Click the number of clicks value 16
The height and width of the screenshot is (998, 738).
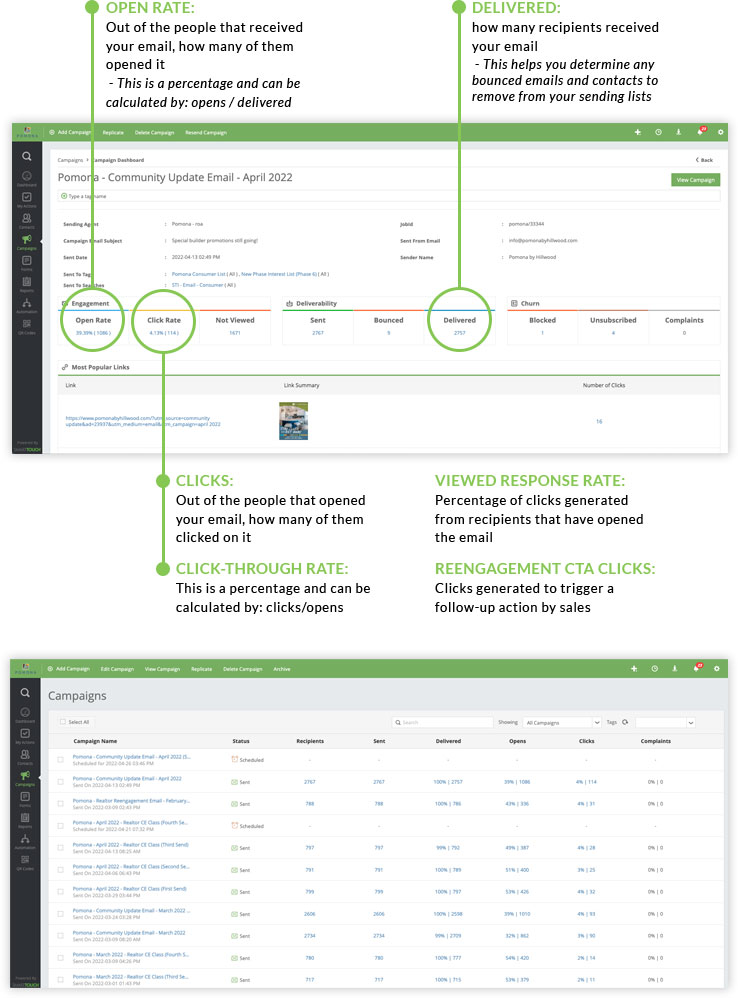tap(599, 421)
